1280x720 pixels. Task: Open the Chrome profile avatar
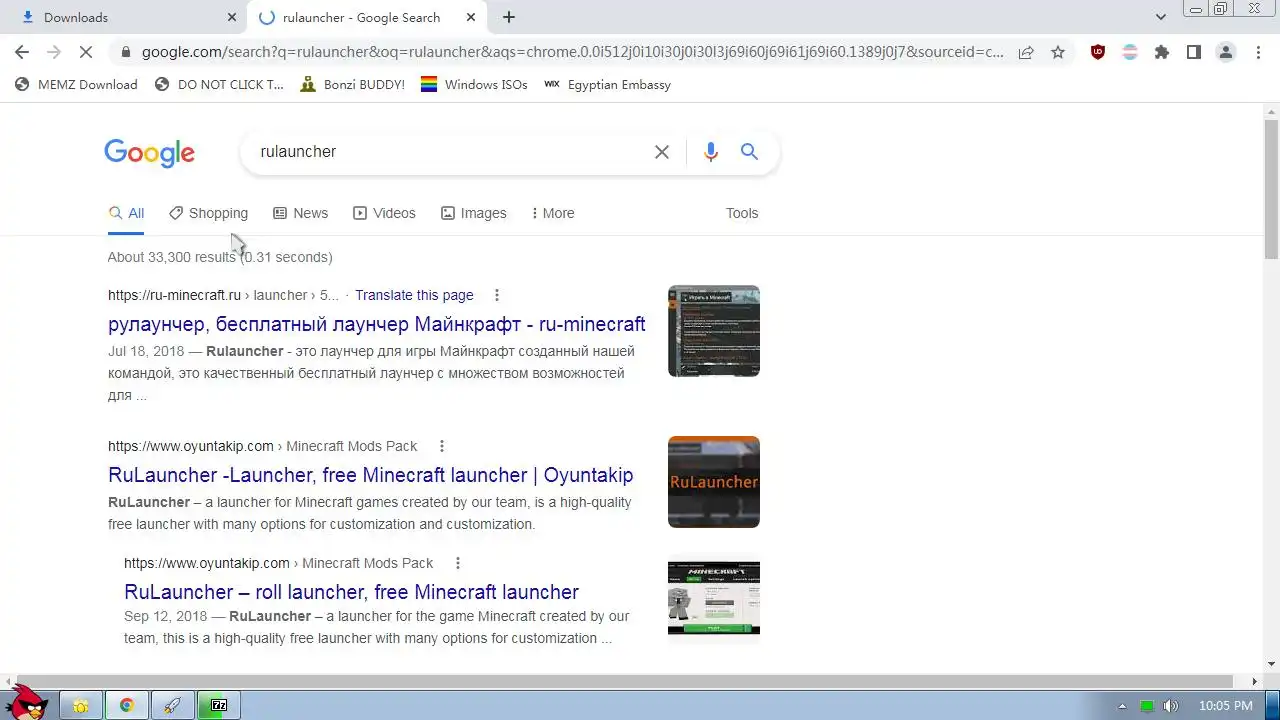click(x=1226, y=52)
